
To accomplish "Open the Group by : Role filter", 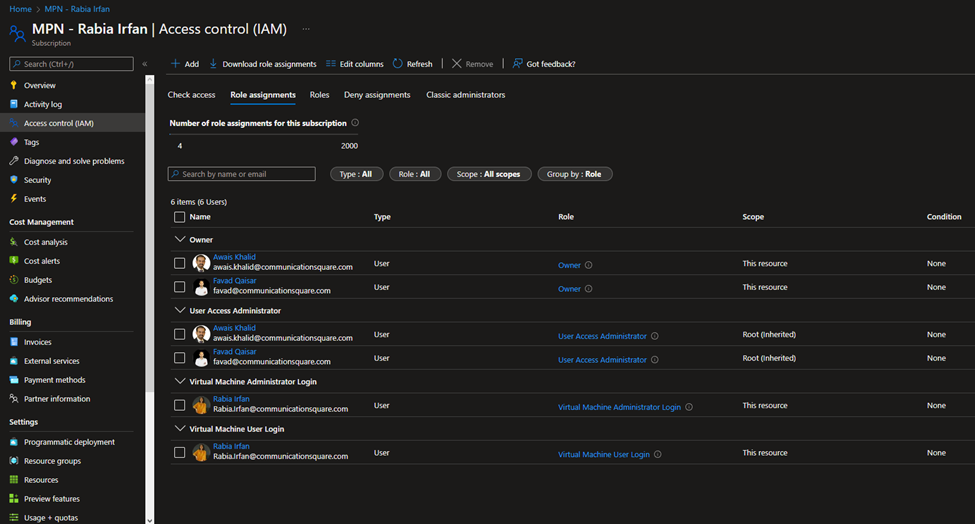I will (575, 174).
